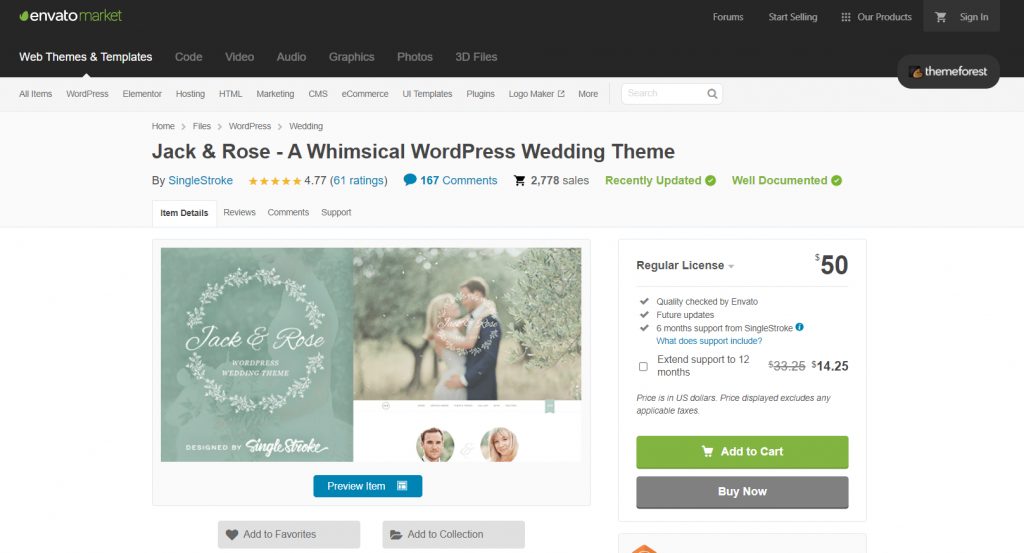Open the UI Templates category
Screen dimensions: 1024x553
coord(427,94)
